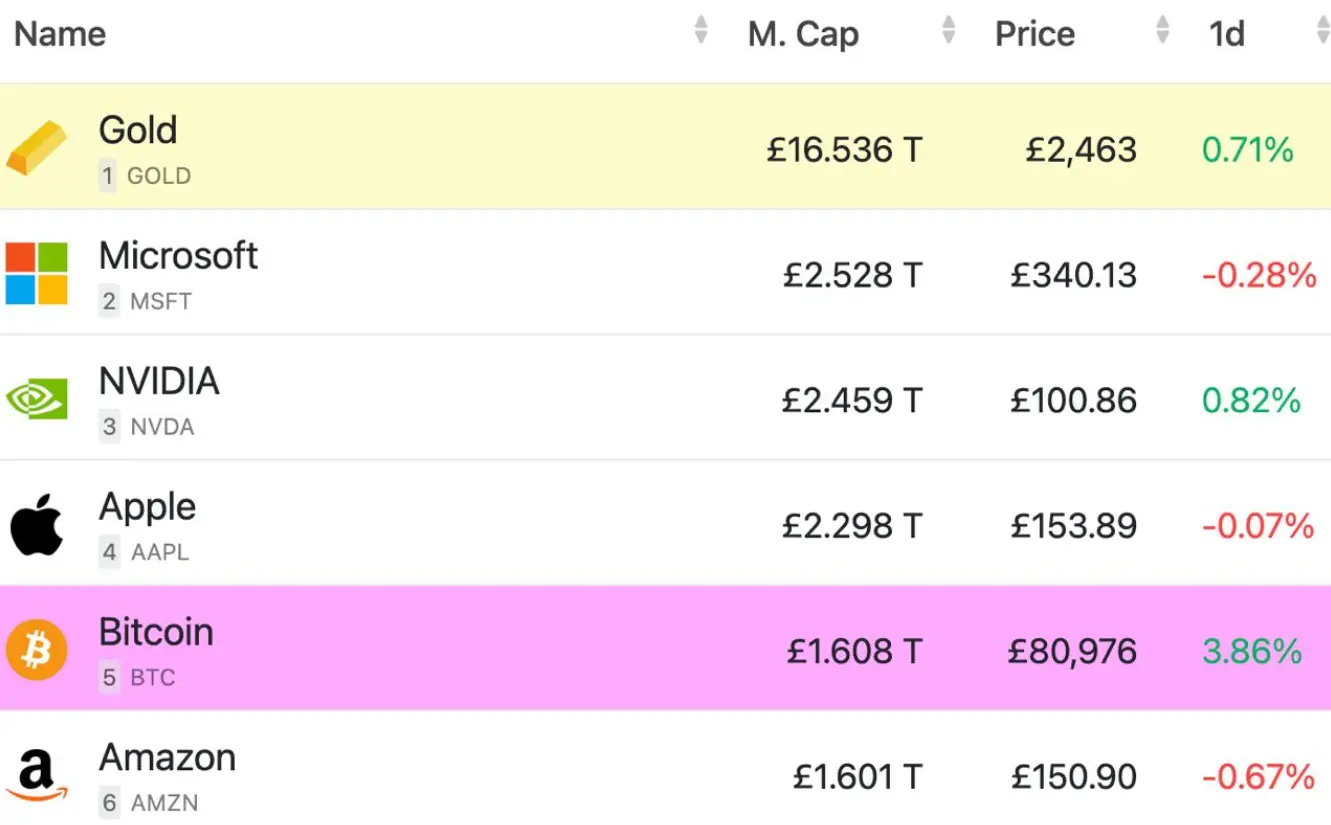This screenshot has width=1331, height=825.
Task: Select the Amazon name link
Action: pyautogui.click(x=167, y=758)
